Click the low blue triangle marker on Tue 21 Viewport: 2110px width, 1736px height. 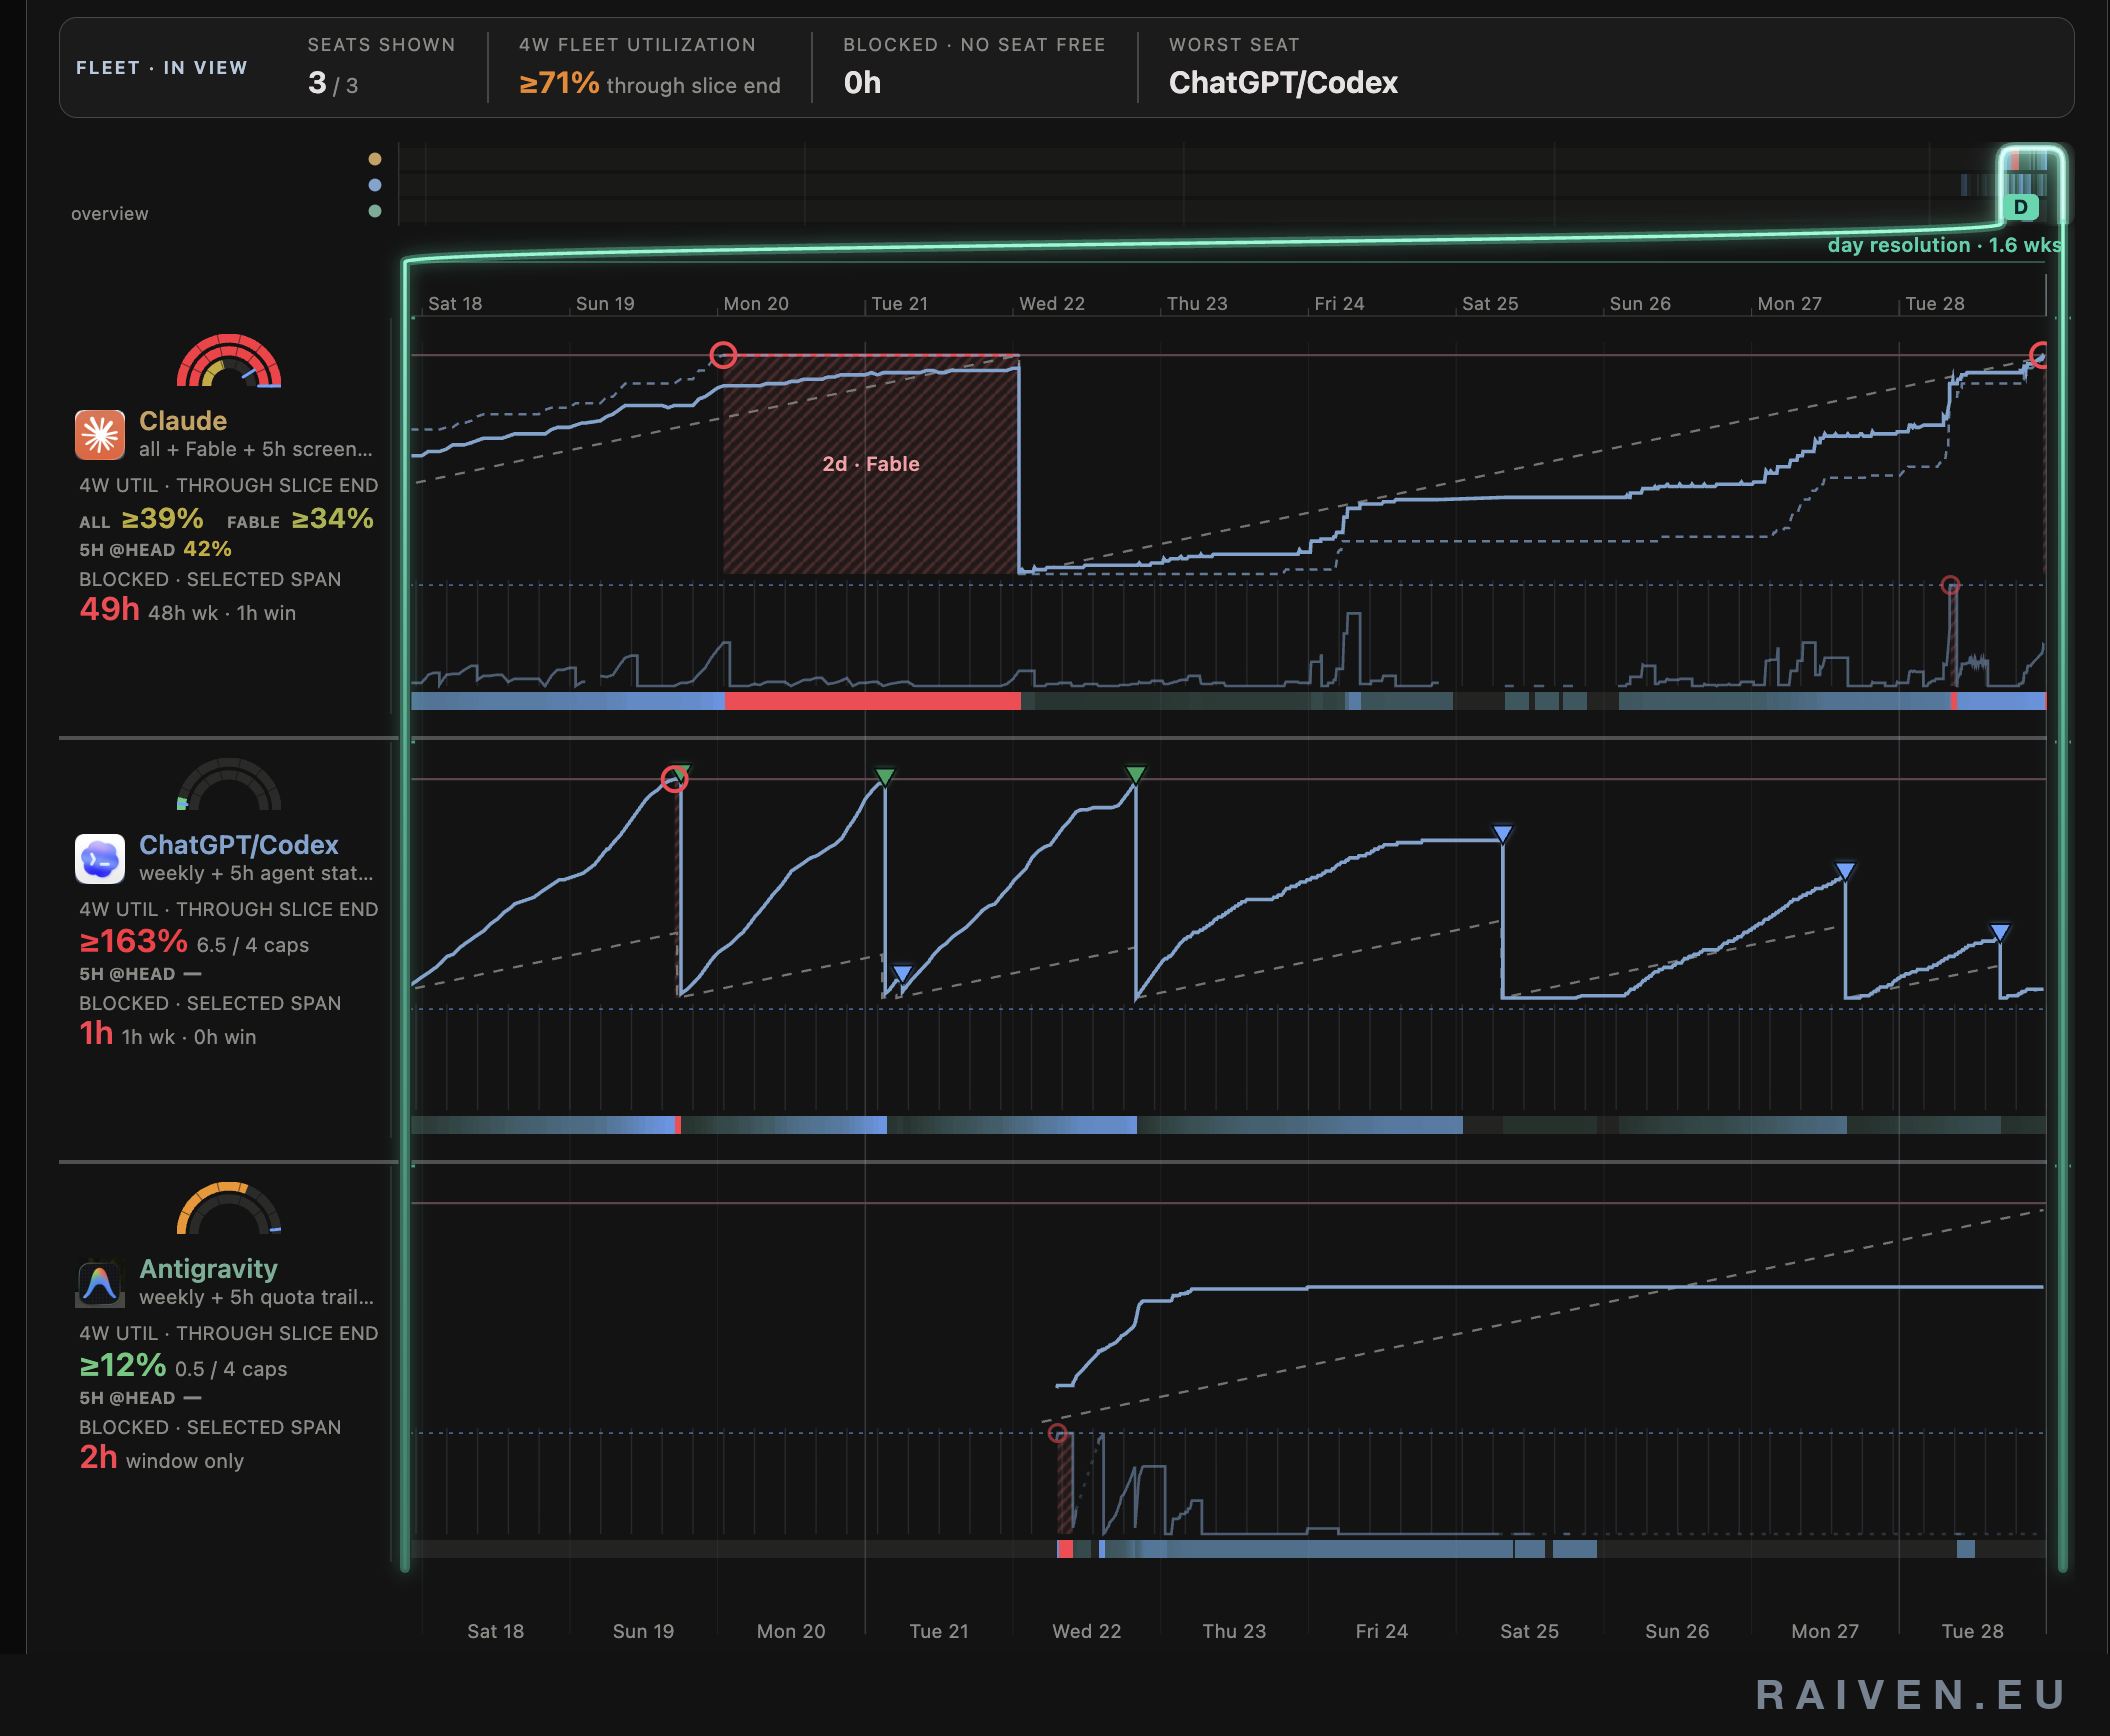[x=902, y=973]
